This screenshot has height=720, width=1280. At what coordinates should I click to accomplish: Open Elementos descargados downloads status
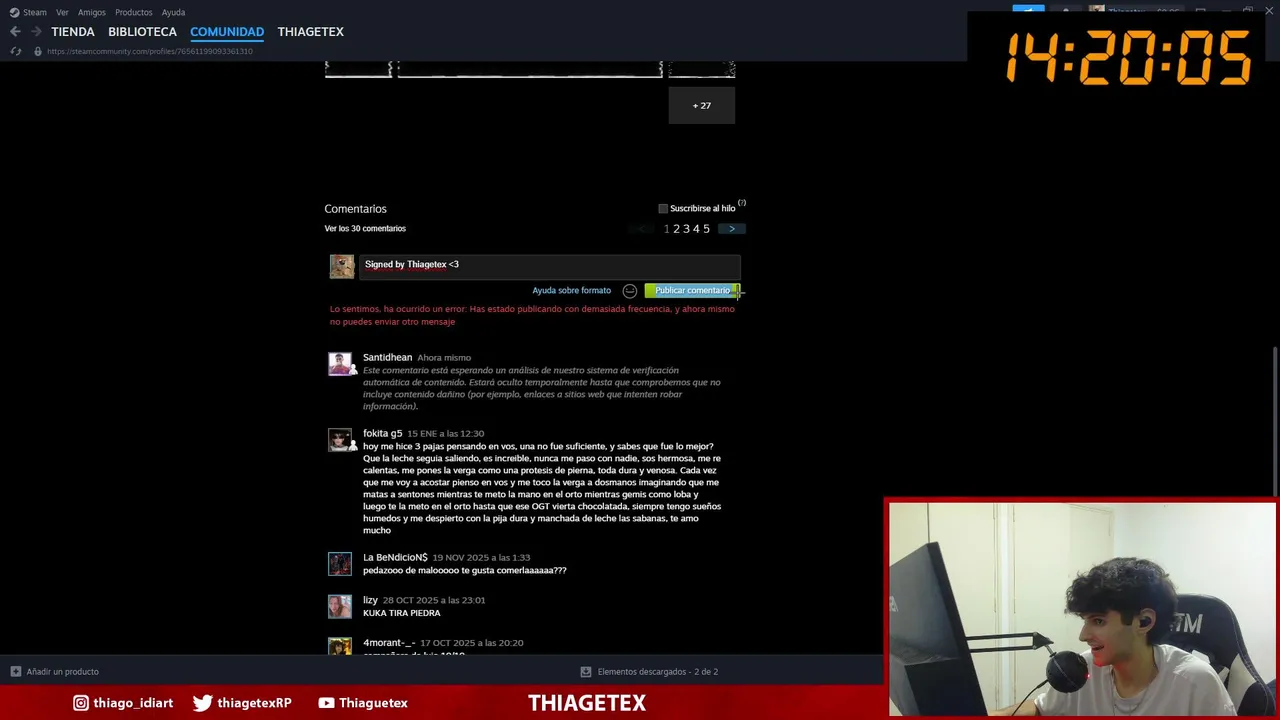click(657, 672)
